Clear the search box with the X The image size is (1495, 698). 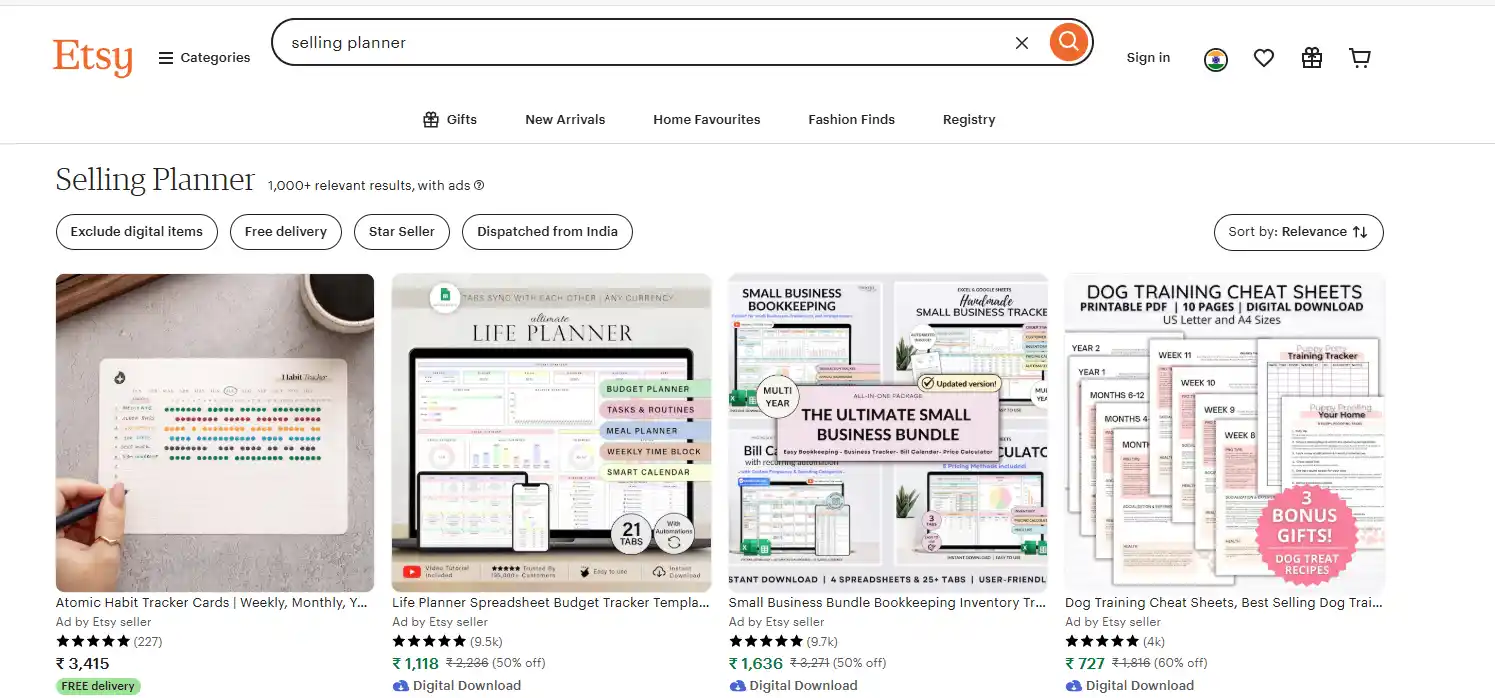pos(1021,42)
